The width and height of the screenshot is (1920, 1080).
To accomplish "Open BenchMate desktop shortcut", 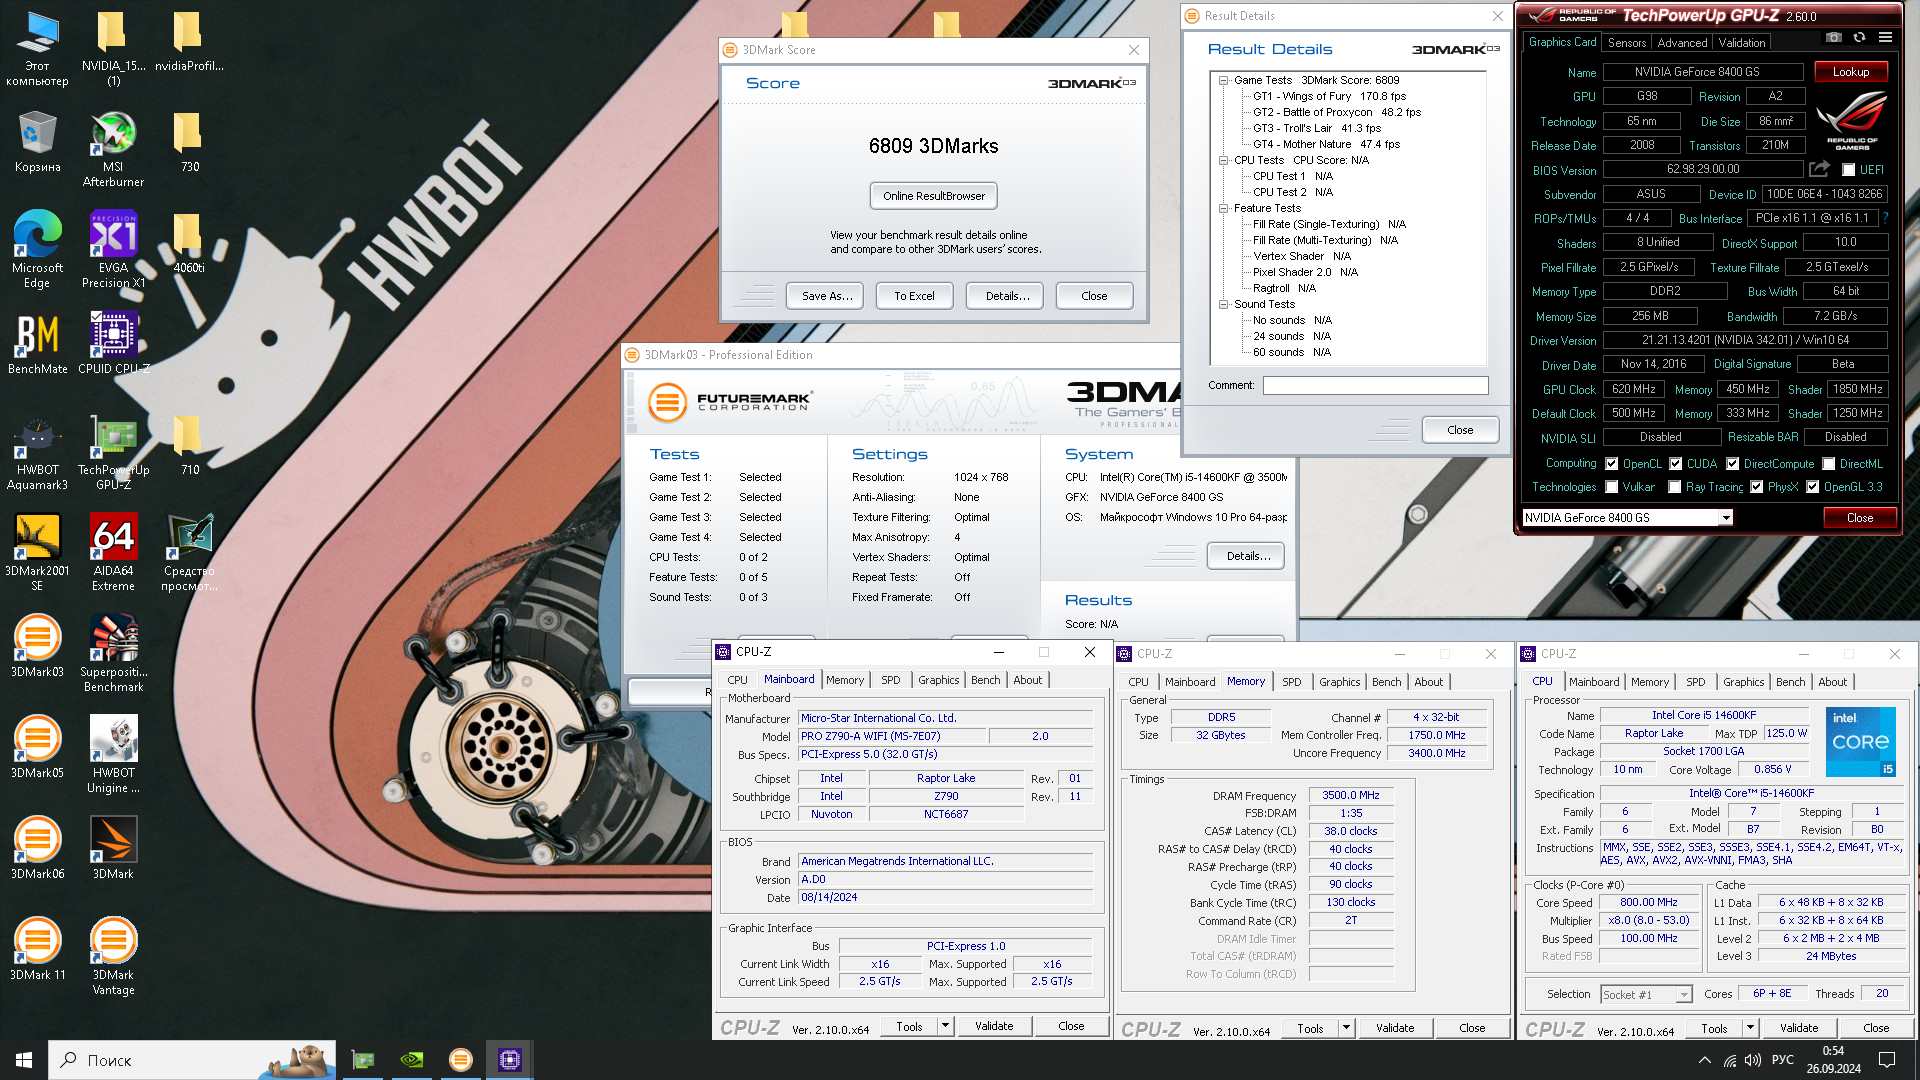I will point(37,345).
